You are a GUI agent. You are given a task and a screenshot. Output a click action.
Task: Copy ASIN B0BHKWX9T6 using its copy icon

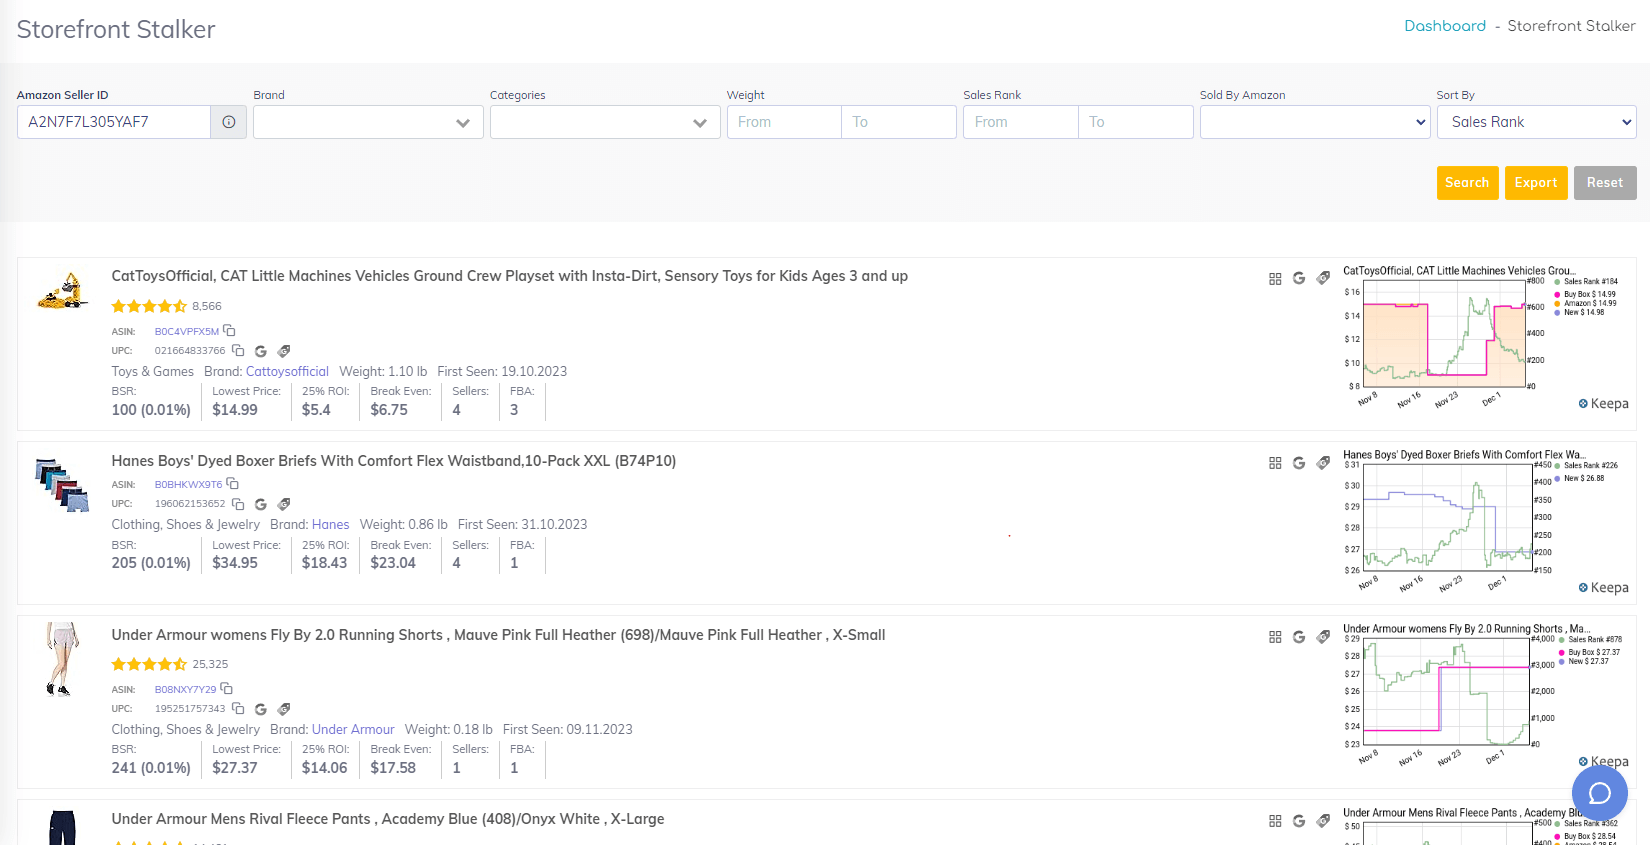pos(233,483)
